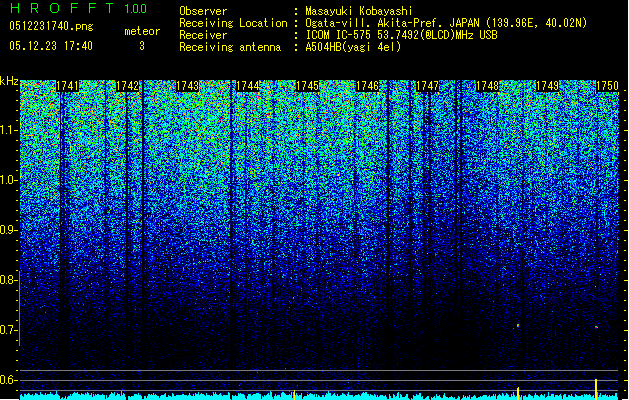The width and height of the screenshot is (629, 400).
Task: Click the ICOM IC-575 53.7492 MHz USB text
Action: (401, 35)
